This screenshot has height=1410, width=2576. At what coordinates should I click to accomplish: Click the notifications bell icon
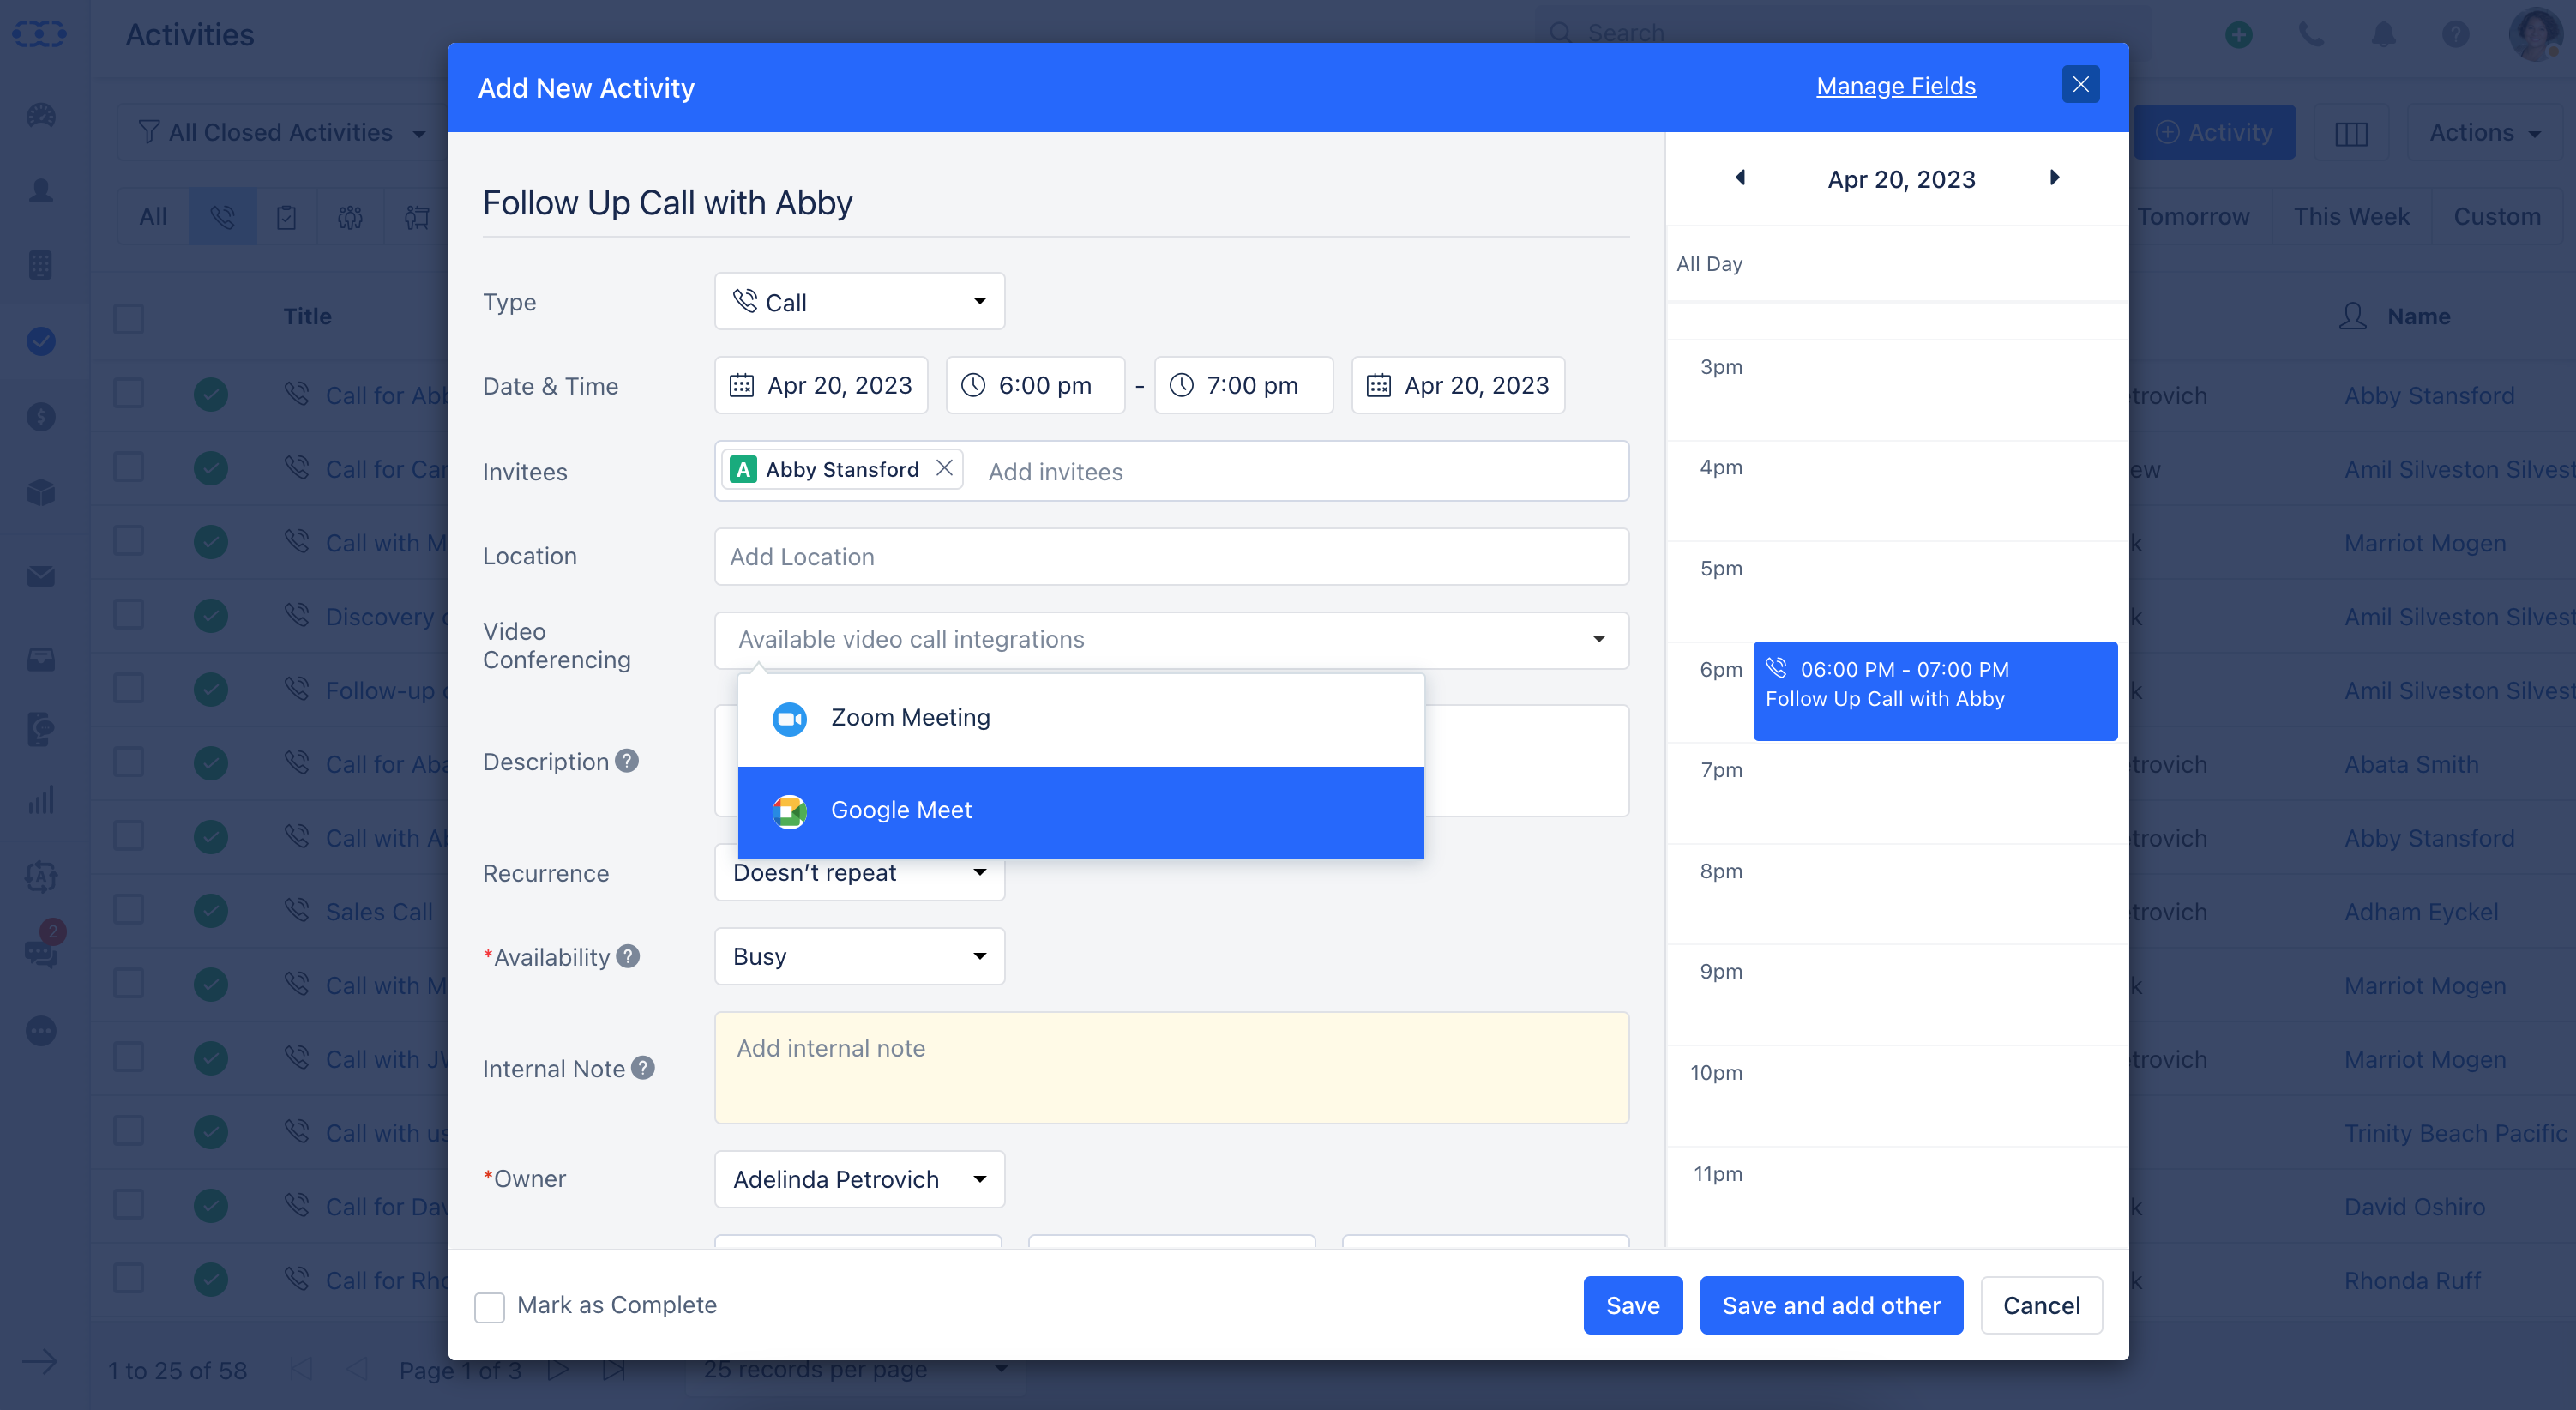coord(2384,35)
